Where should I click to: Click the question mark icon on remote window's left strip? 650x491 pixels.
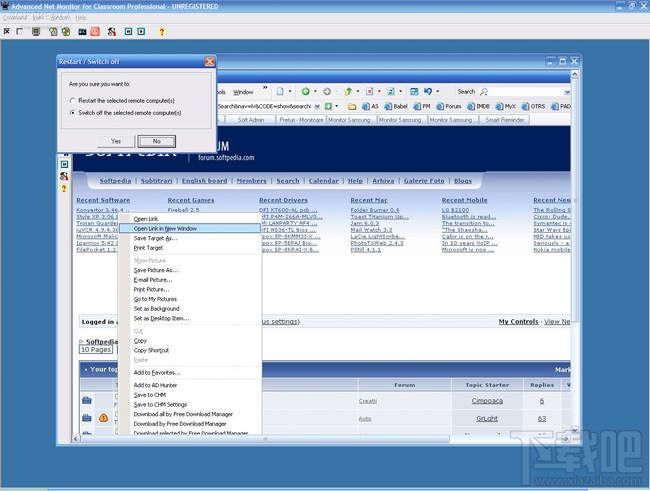(x=64, y=188)
